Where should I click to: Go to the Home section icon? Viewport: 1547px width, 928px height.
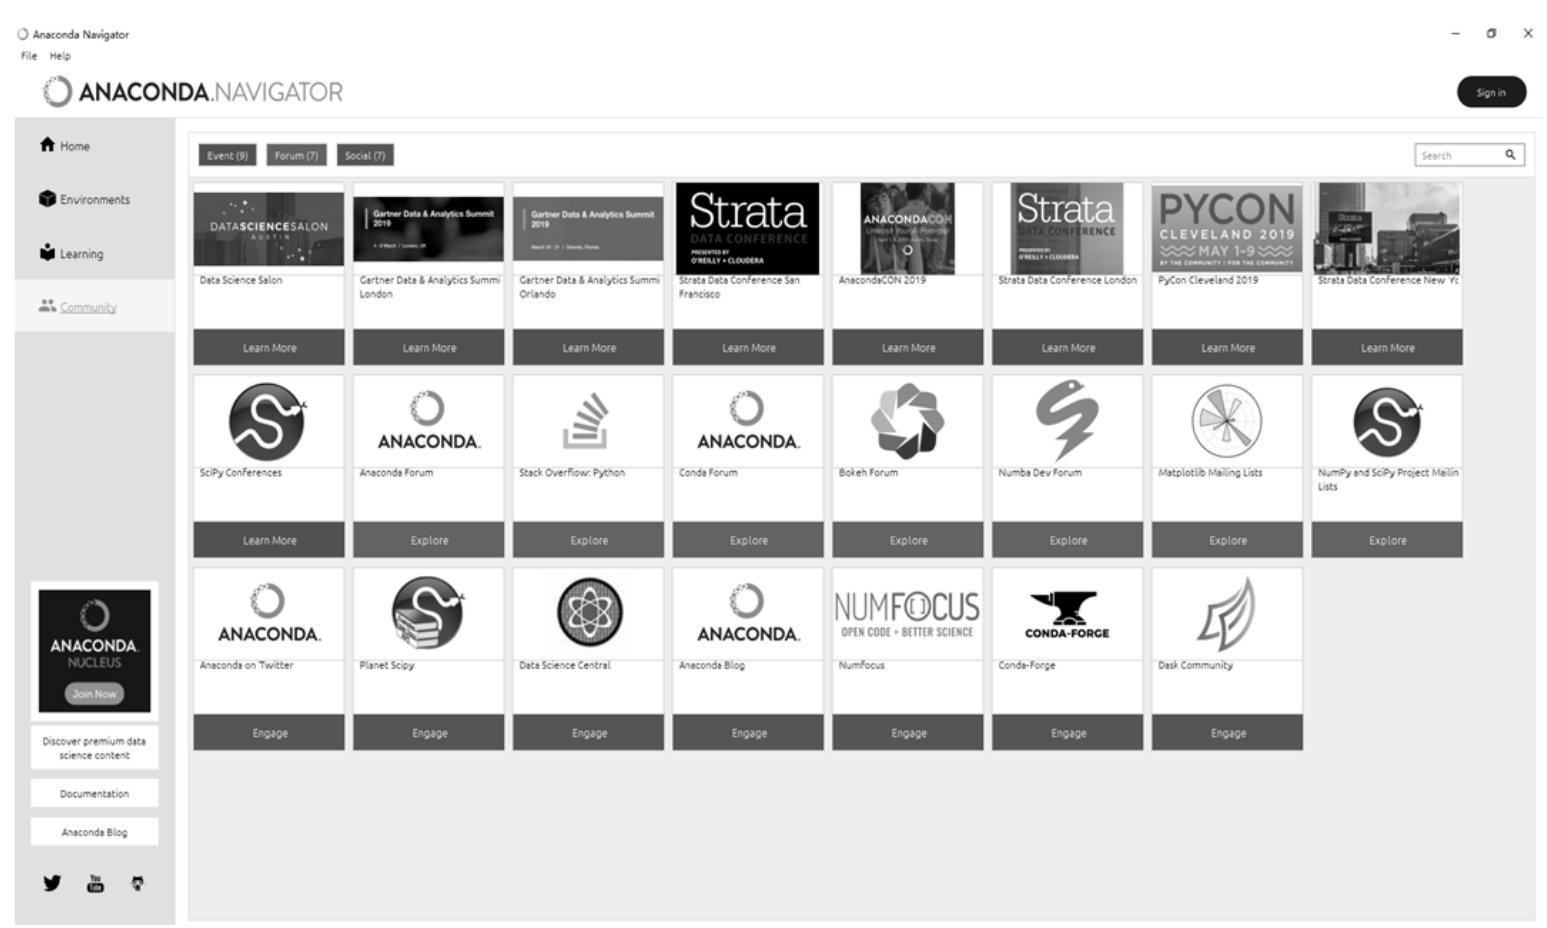click(47, 145)
